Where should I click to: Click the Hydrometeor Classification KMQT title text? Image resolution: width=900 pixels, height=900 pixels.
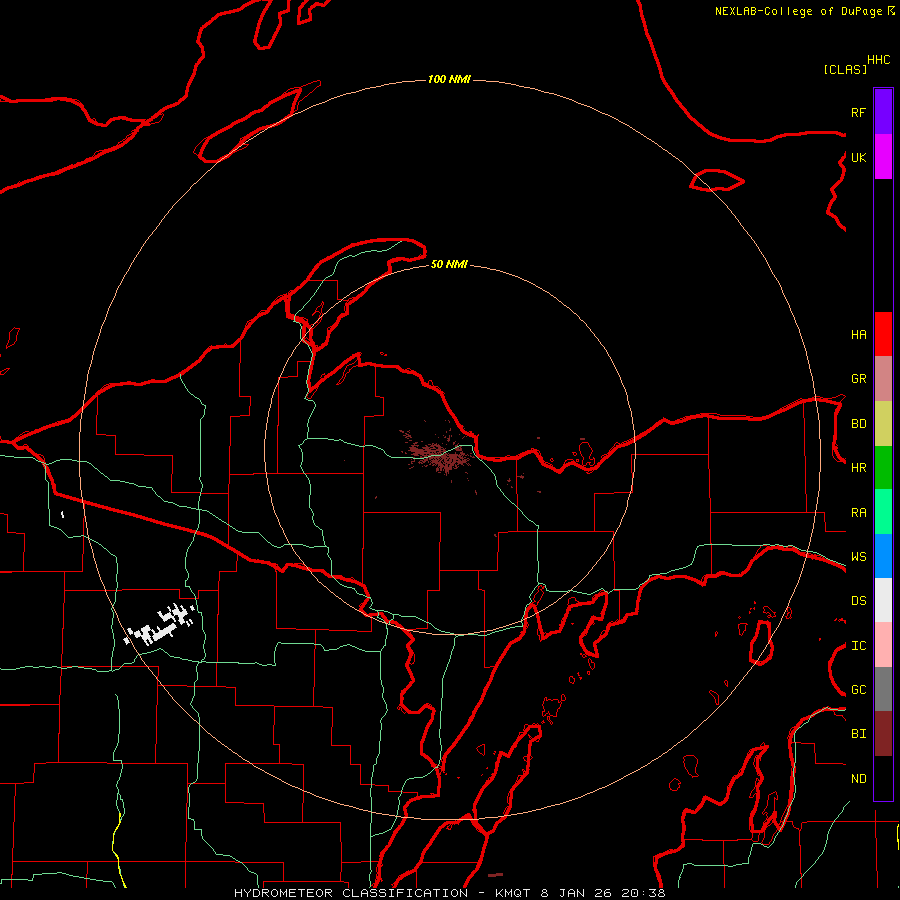coord(450,893)
